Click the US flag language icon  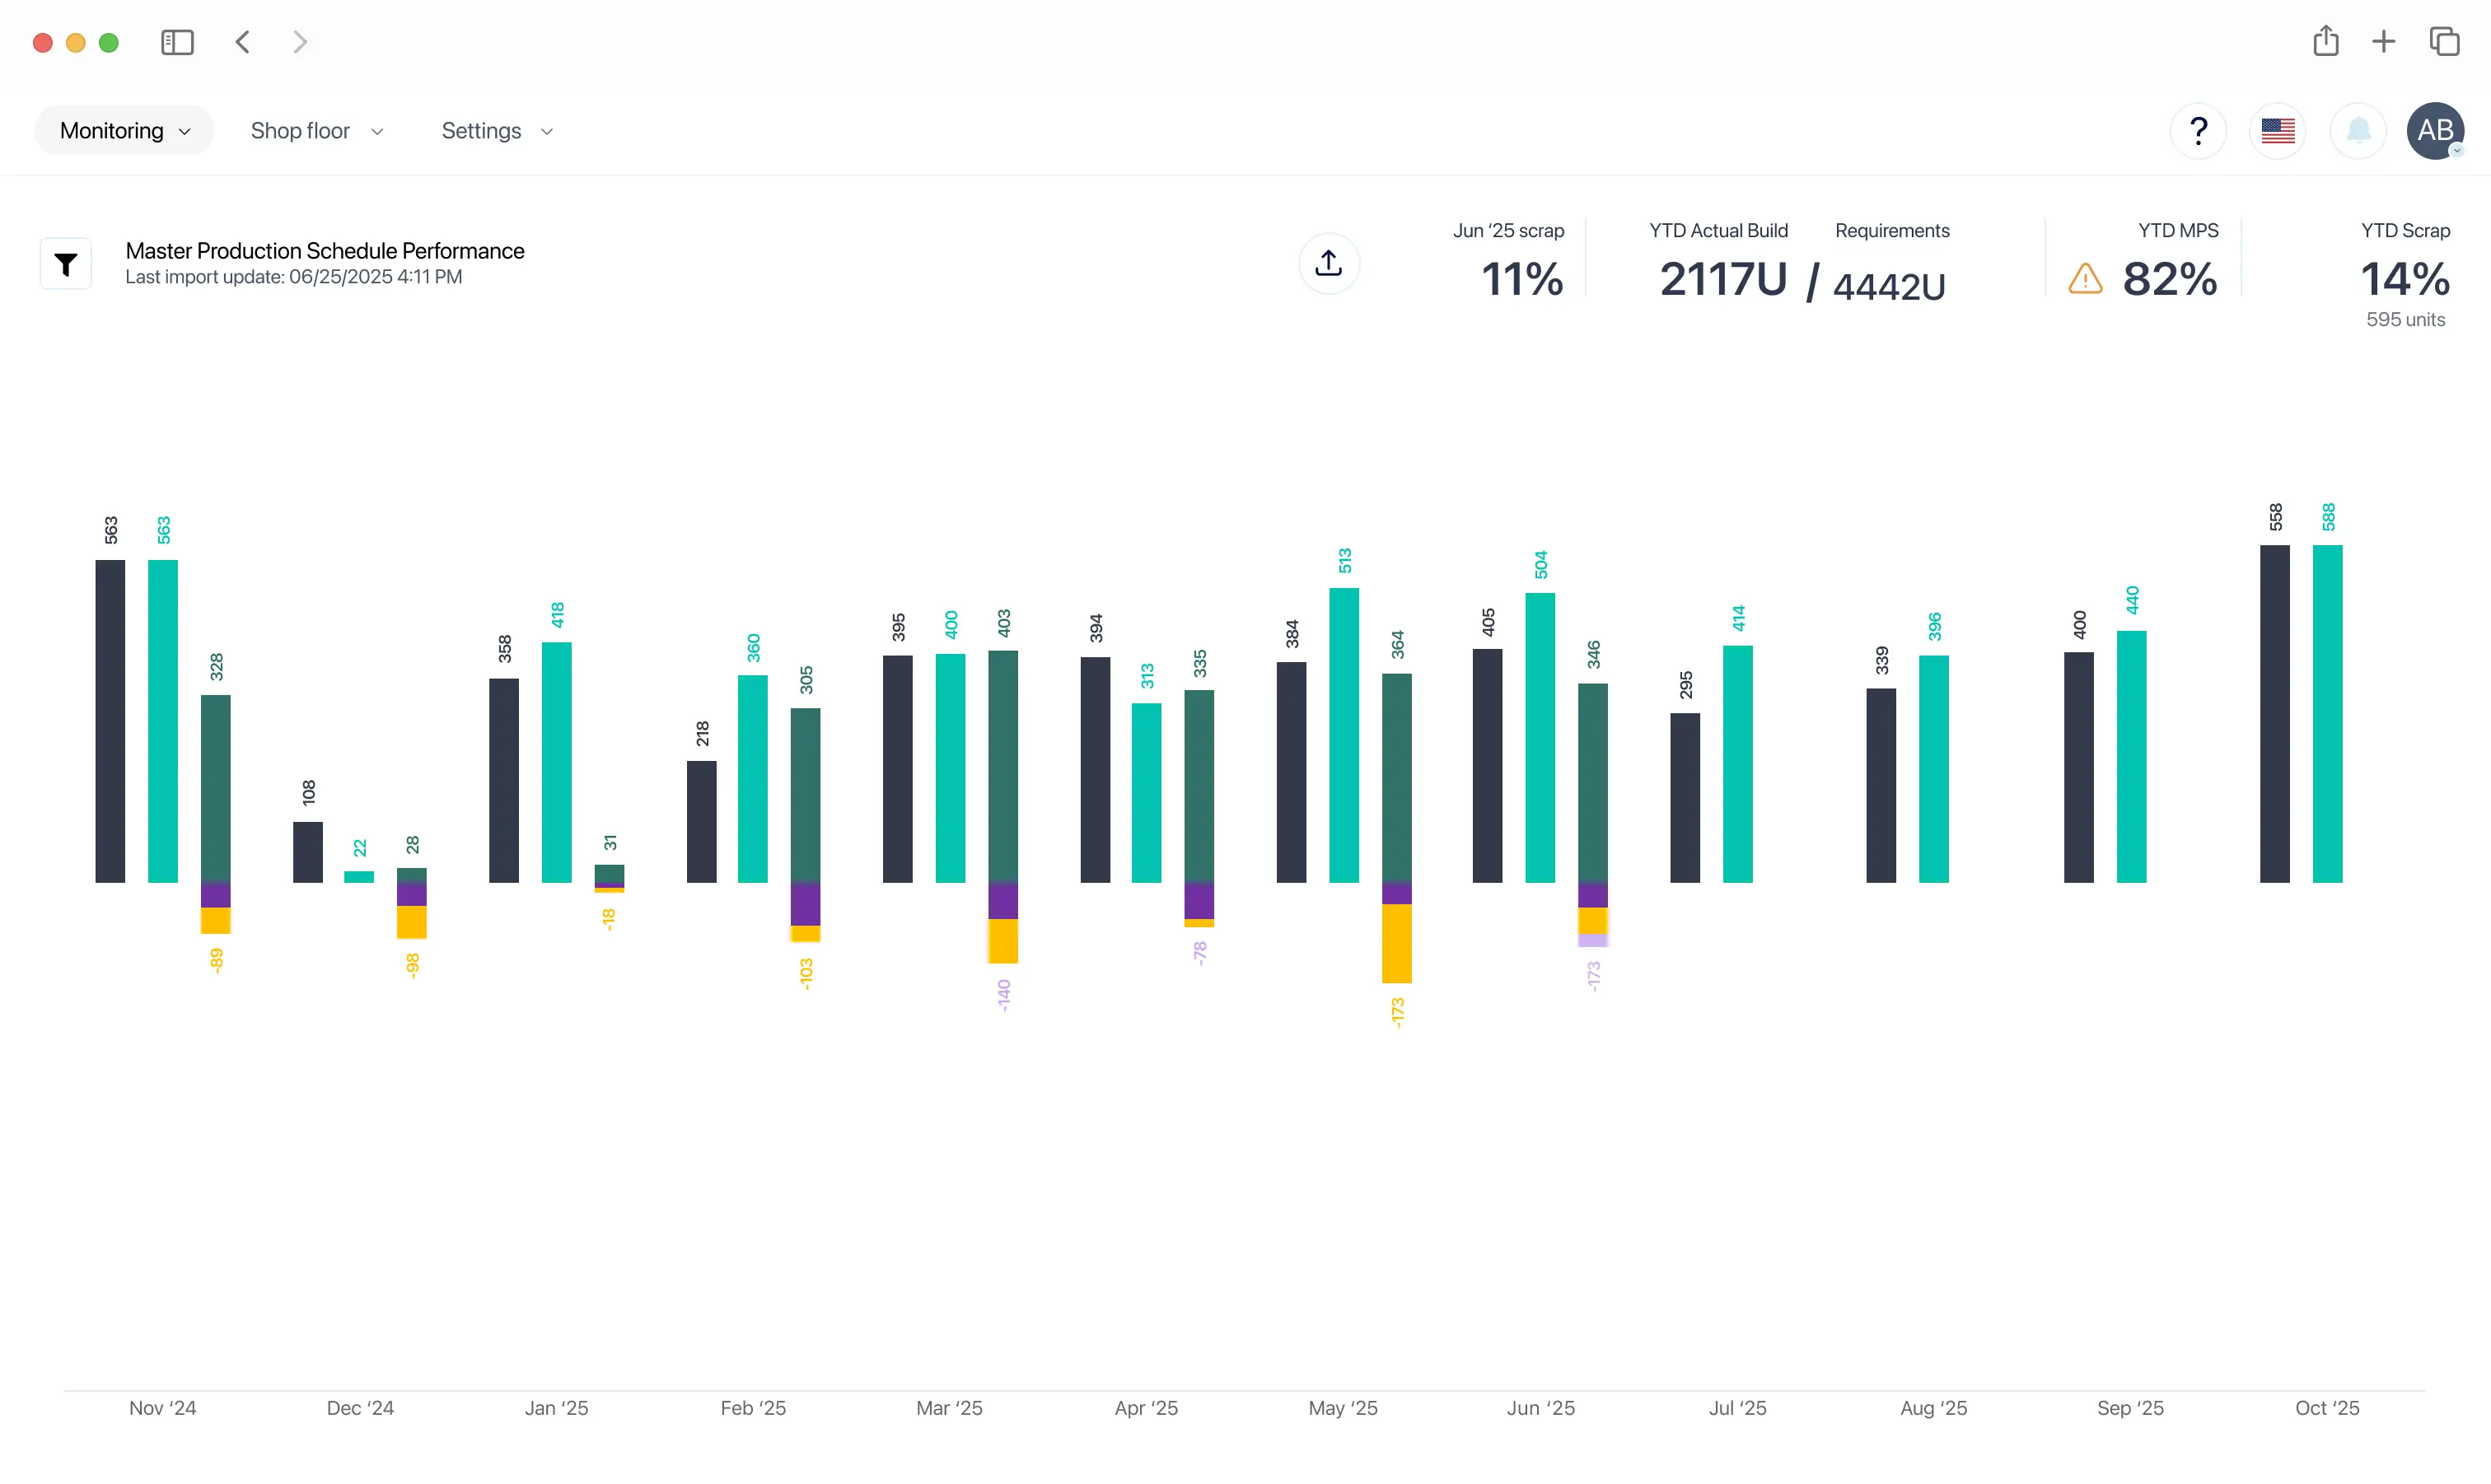pos(2277,131)
